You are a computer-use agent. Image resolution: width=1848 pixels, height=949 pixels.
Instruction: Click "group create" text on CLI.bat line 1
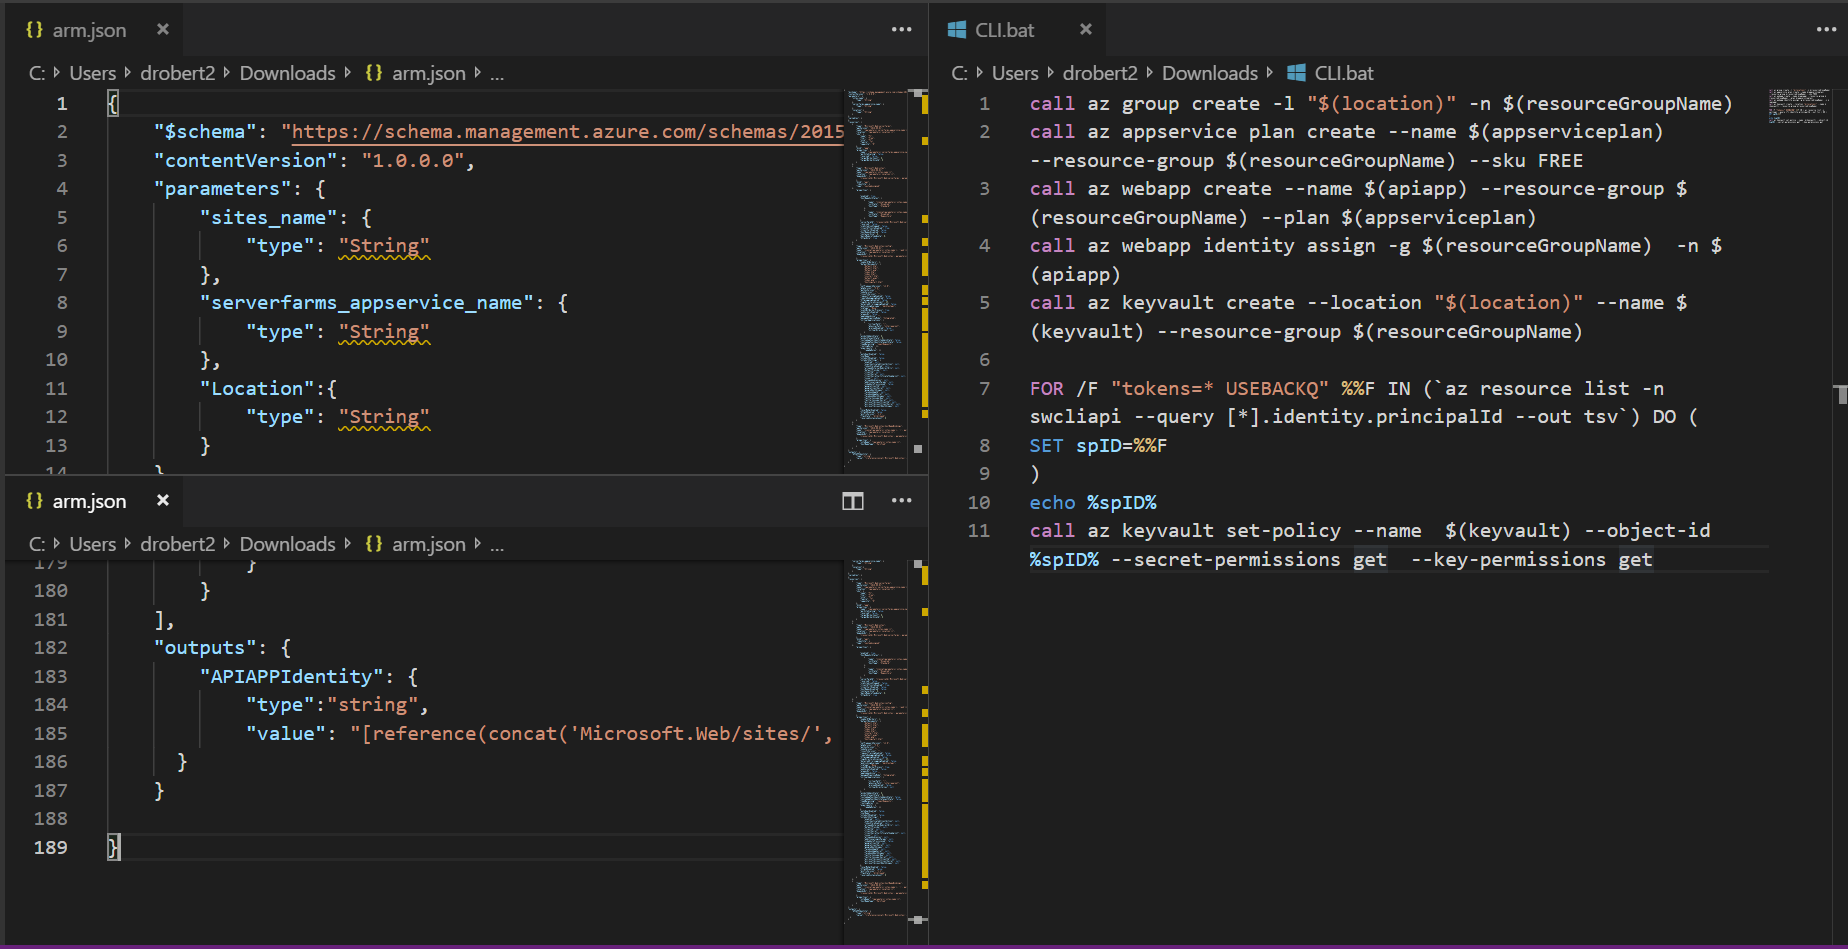click(1191, 104)
